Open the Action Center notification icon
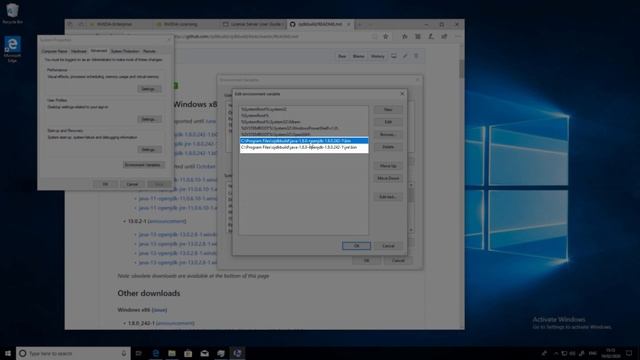 pyautogui.click(x=629, y=353)
